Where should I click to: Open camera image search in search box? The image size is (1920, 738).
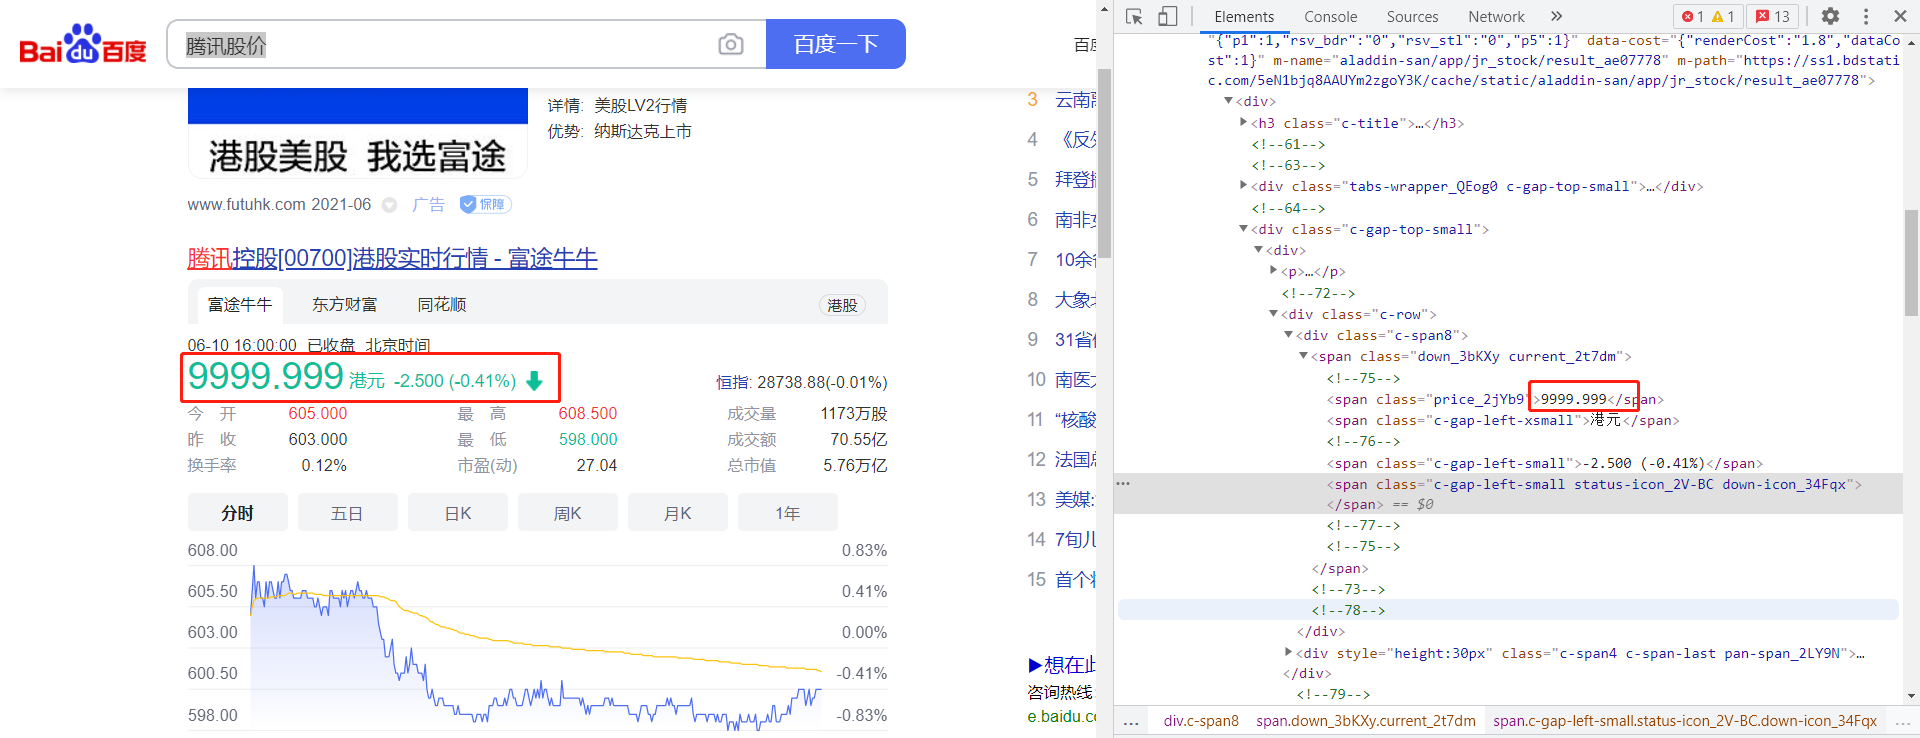tap(731, 44)
